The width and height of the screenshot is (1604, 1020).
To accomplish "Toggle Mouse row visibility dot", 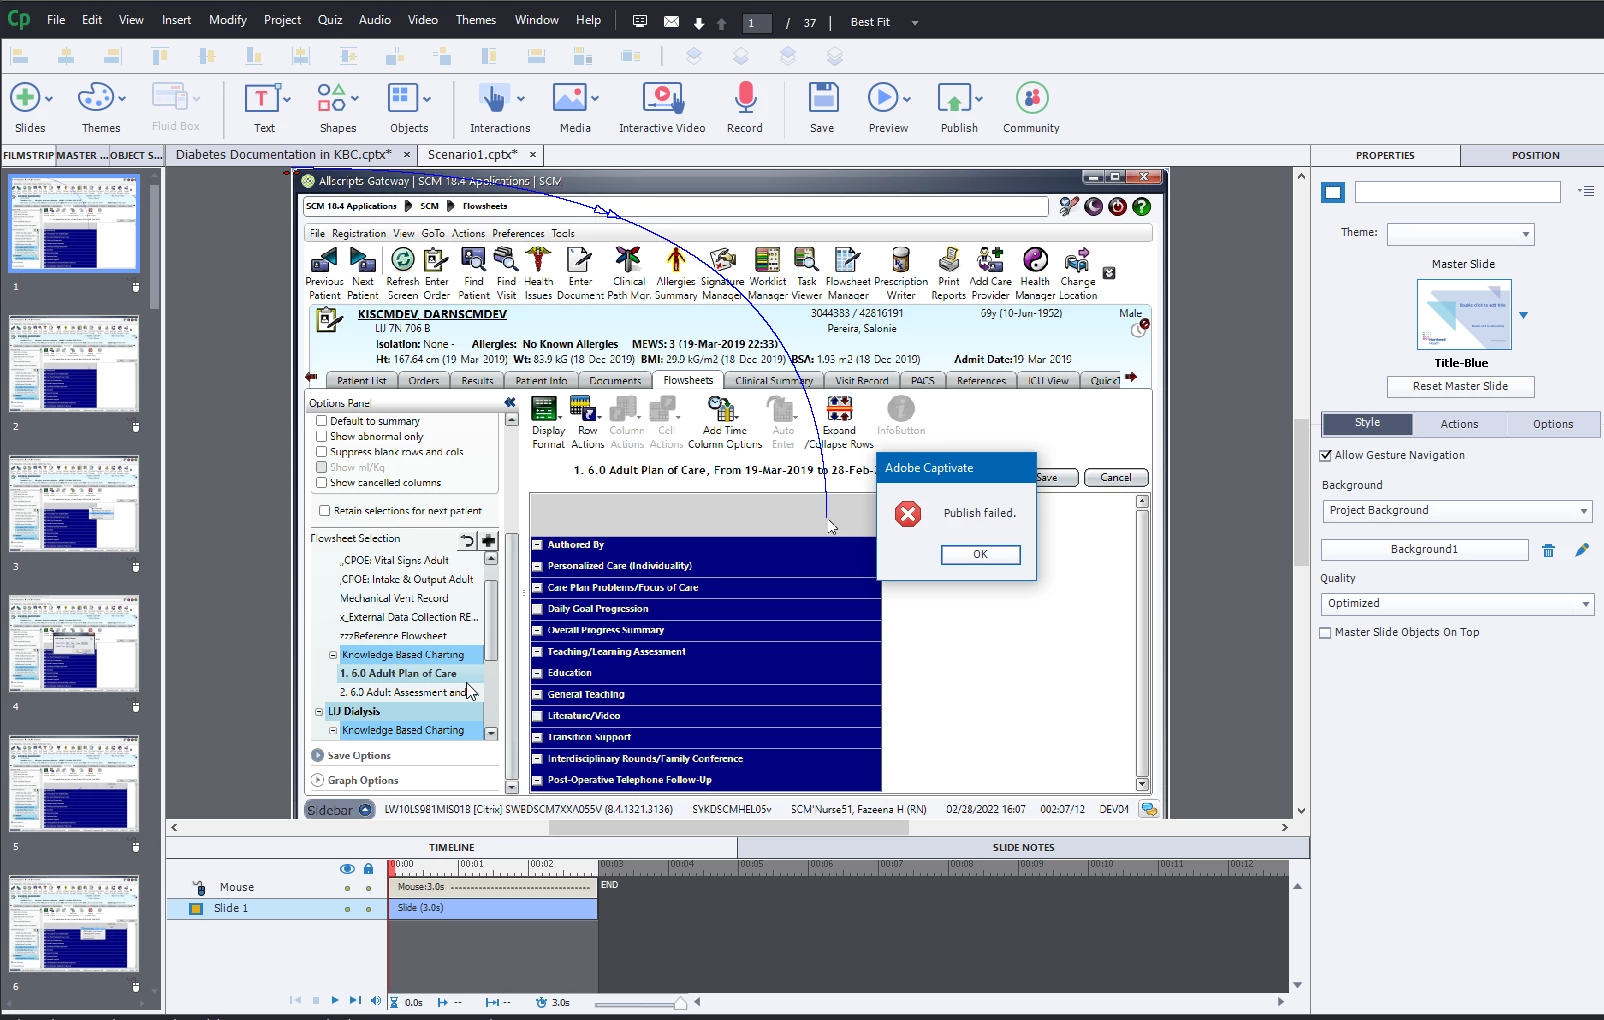I will (348, 888).
